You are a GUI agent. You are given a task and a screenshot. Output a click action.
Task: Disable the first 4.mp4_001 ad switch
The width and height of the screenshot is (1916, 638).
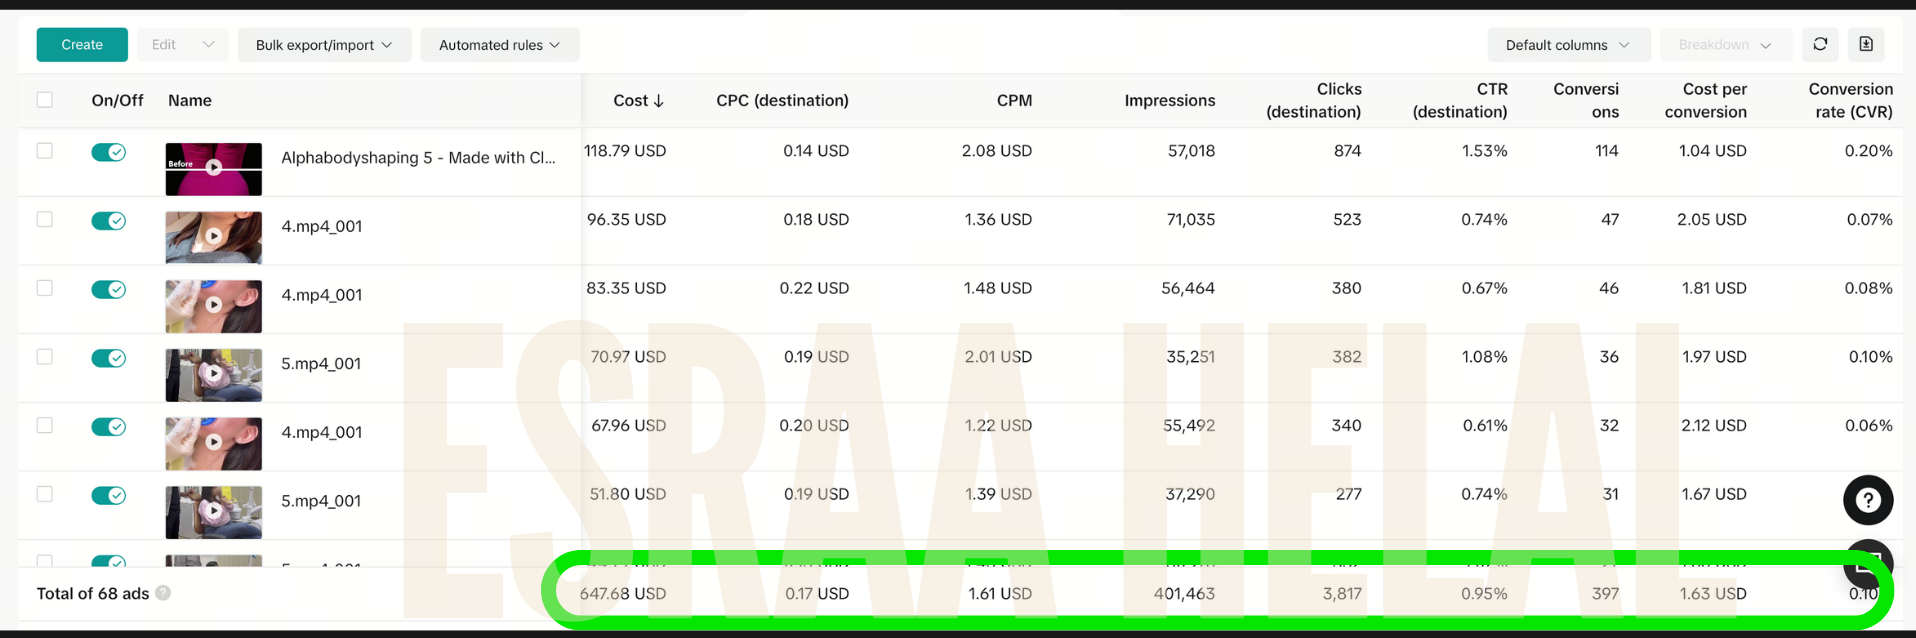click(108, 221)
